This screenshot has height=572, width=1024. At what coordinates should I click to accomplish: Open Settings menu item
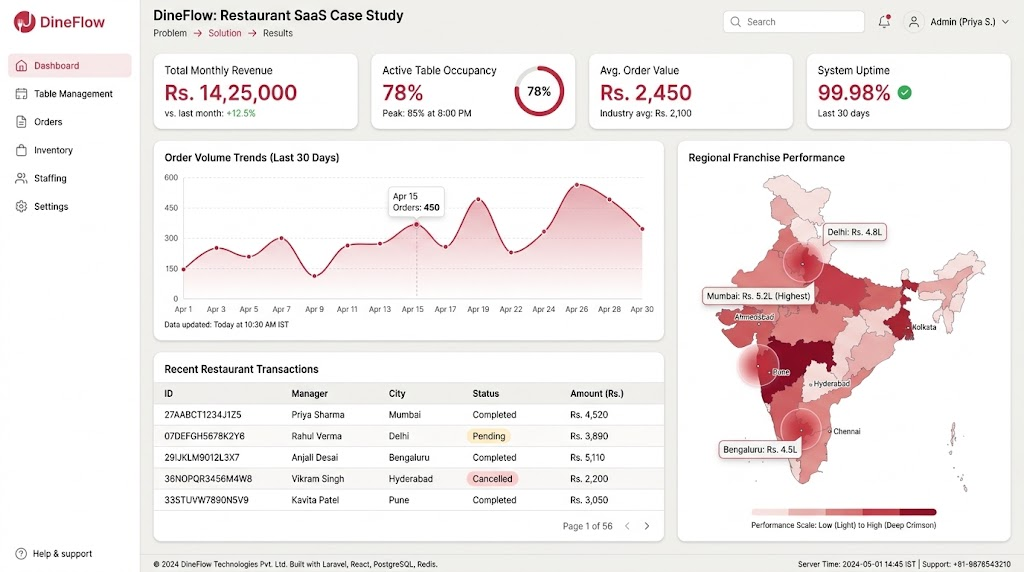pos(70,206)
